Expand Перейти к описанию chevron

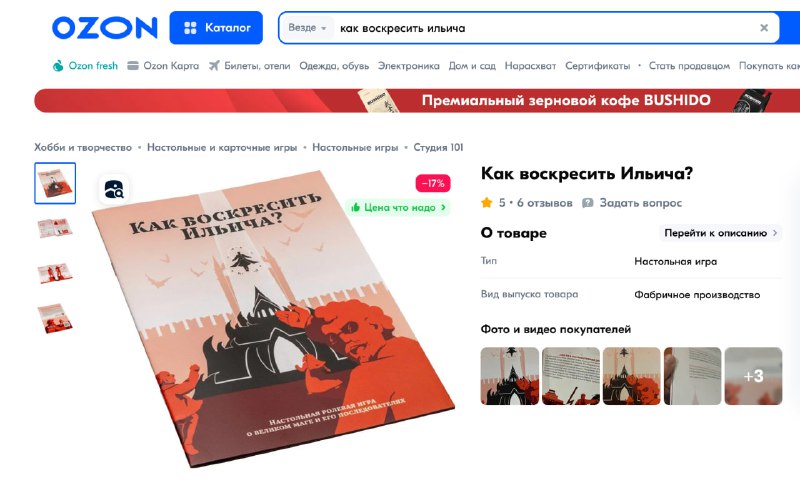[x=720, y=233]
